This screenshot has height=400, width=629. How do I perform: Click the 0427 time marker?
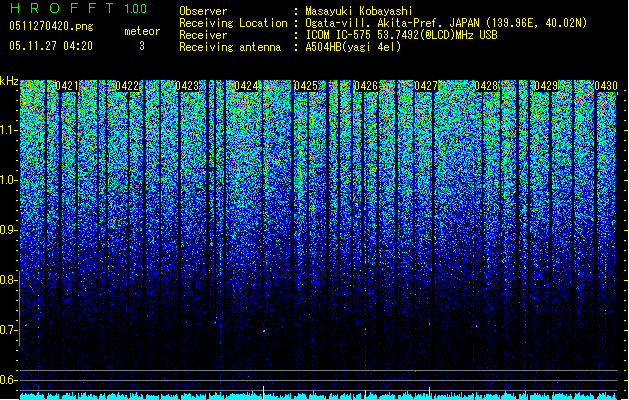point(426,86)
